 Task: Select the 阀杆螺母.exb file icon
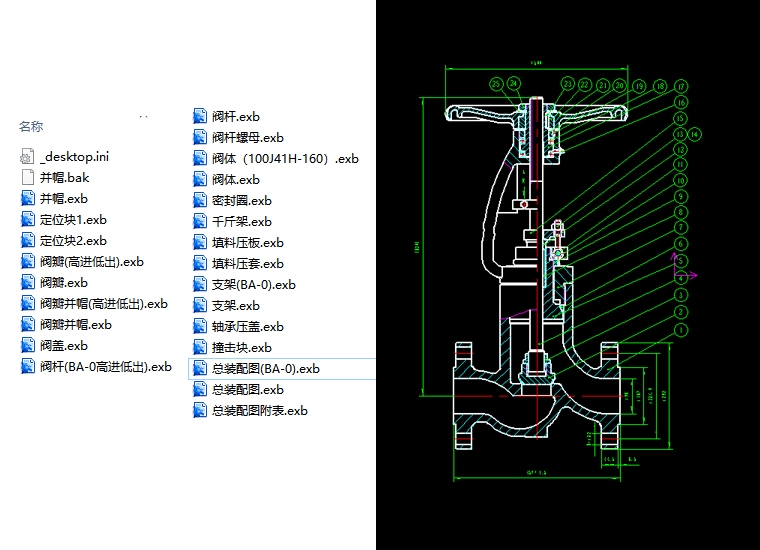click(200, 137)
